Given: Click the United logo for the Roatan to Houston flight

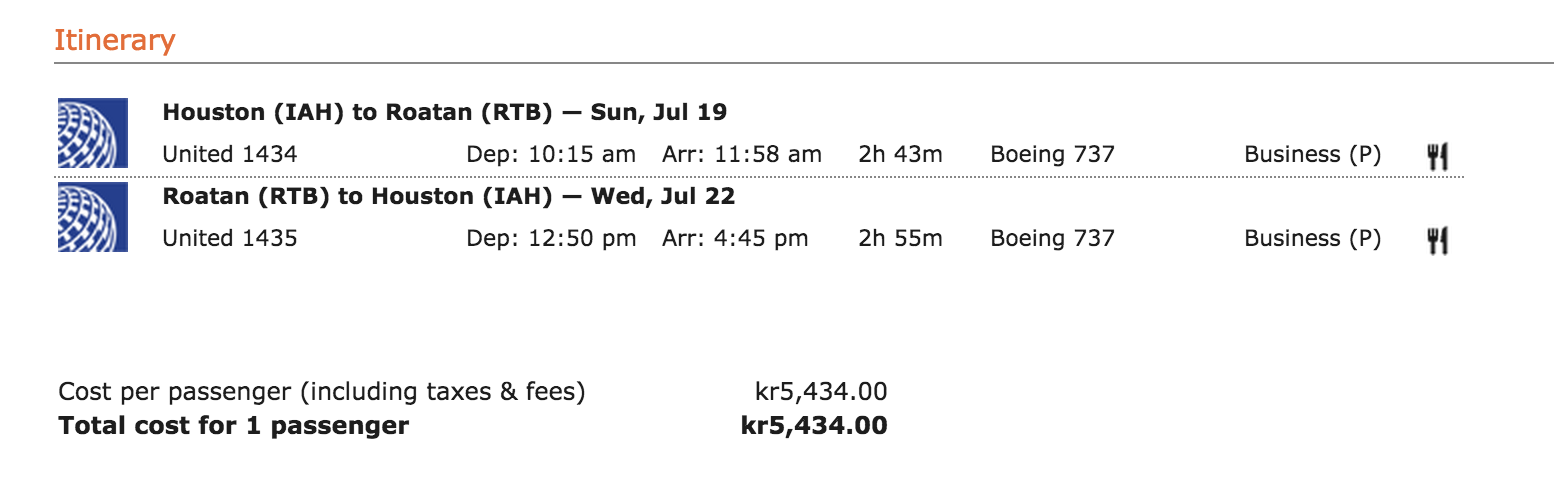Looking at the screenshot, I should [93, 216].
